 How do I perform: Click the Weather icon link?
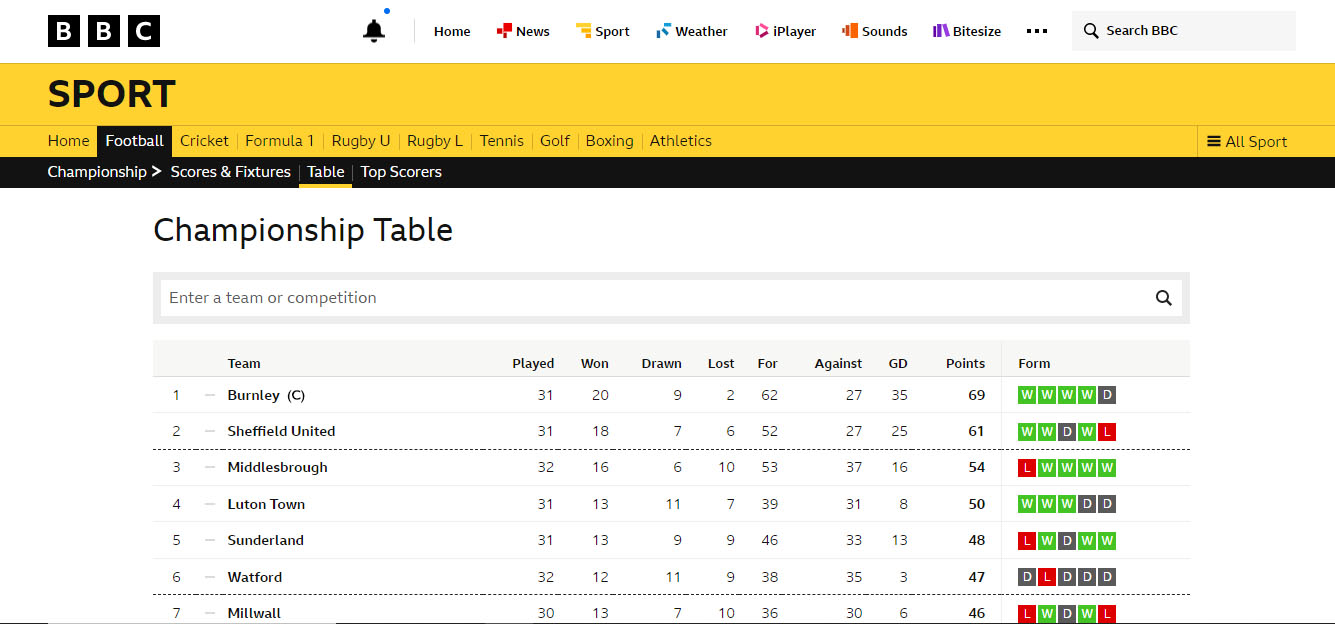663,31
